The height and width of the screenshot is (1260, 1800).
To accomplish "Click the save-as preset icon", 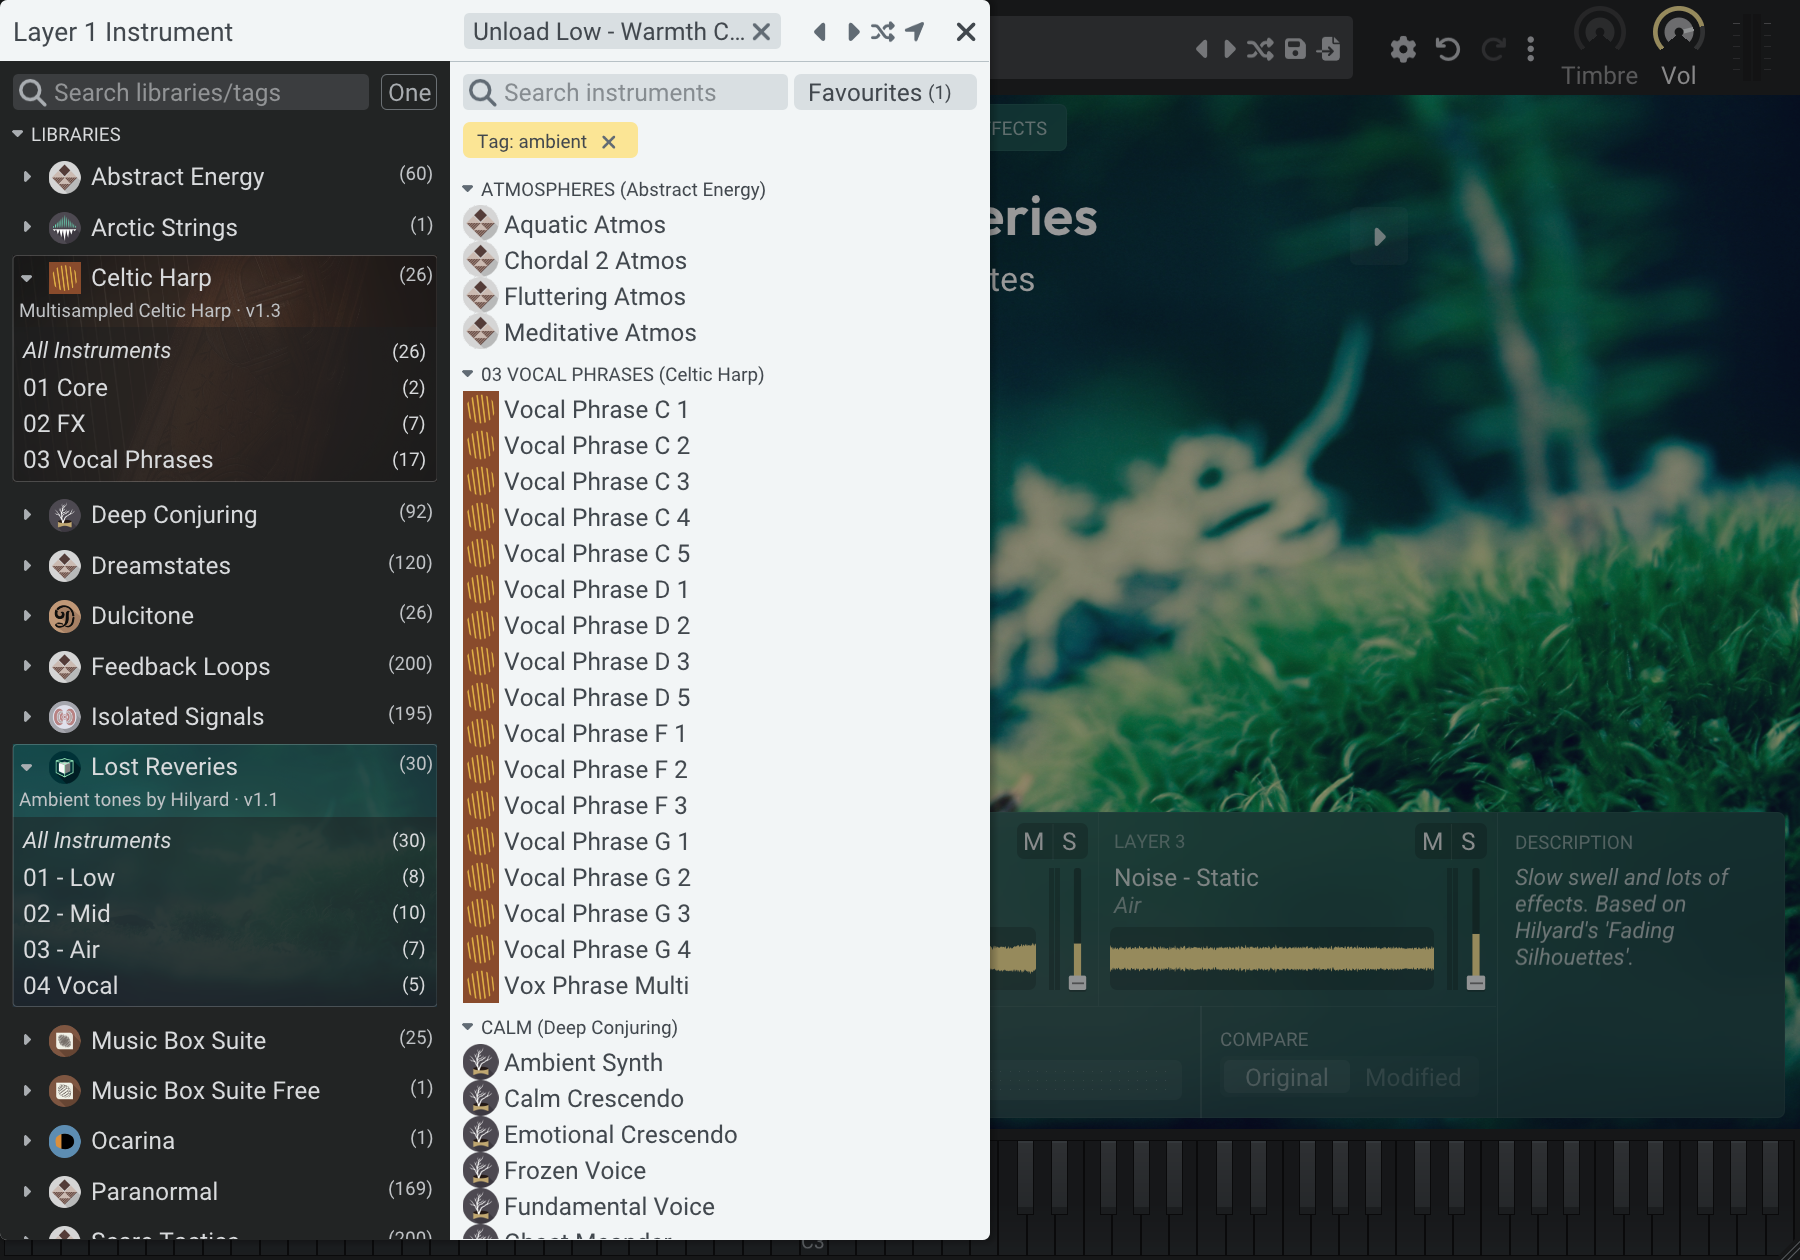I will click(1329, 49).
